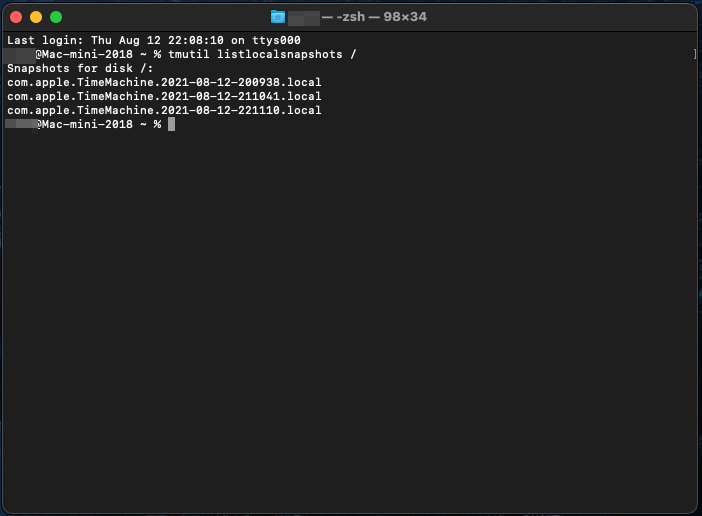
Task: Close the Terminal window with red button
Action: [x=16, y=17]
